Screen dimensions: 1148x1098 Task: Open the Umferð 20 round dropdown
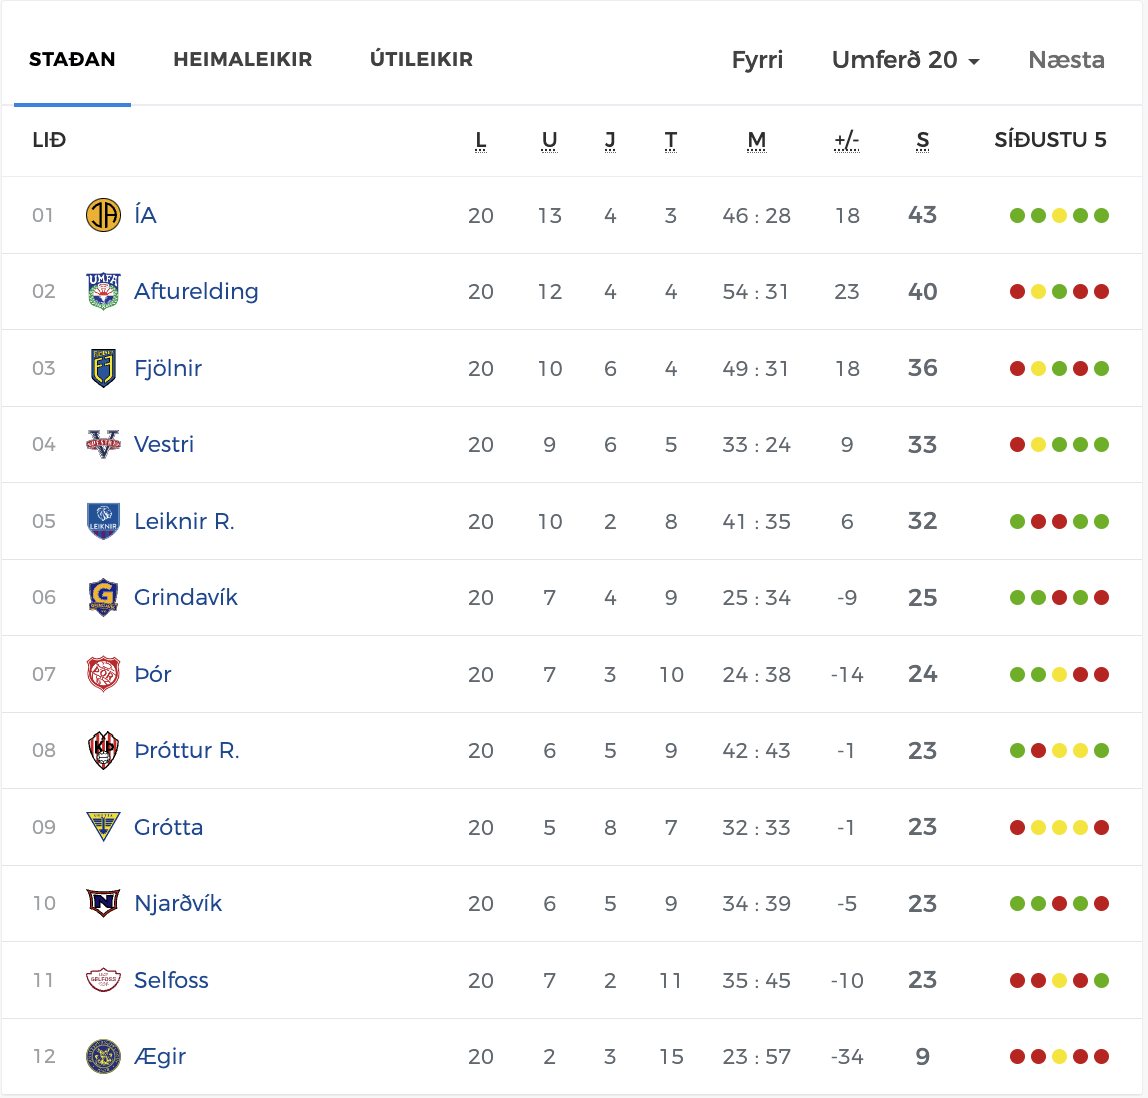(905, 60)
